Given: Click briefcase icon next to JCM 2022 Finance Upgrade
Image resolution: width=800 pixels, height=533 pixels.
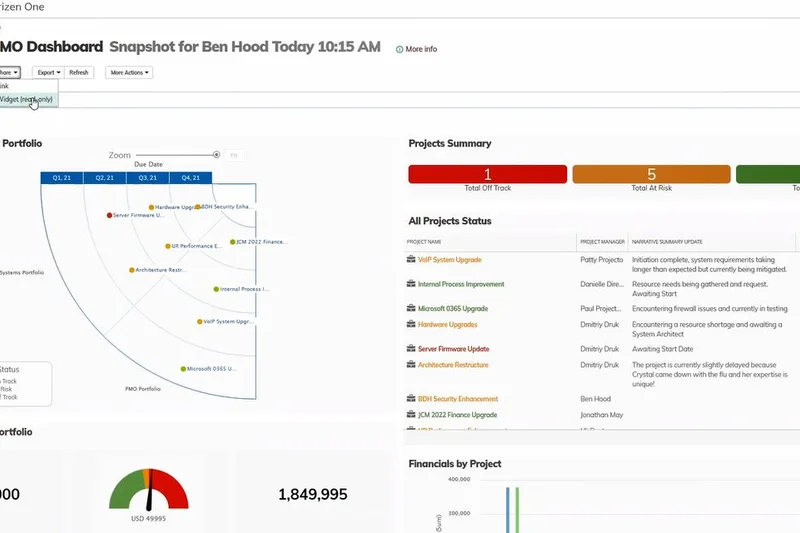Looking at the screenshot, I should 411,414.
